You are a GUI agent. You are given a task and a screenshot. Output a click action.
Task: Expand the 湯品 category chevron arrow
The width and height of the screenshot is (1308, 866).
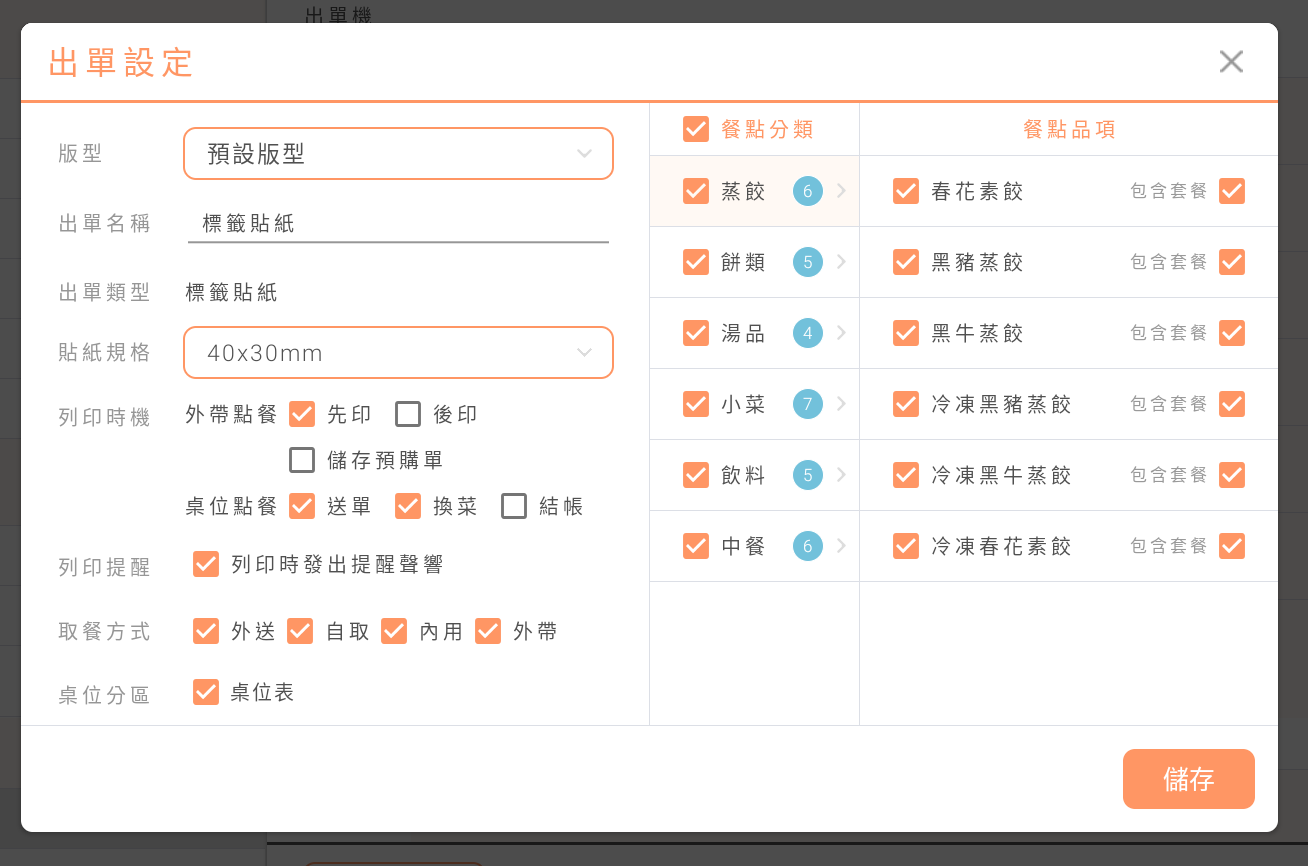tap(841, 333)
